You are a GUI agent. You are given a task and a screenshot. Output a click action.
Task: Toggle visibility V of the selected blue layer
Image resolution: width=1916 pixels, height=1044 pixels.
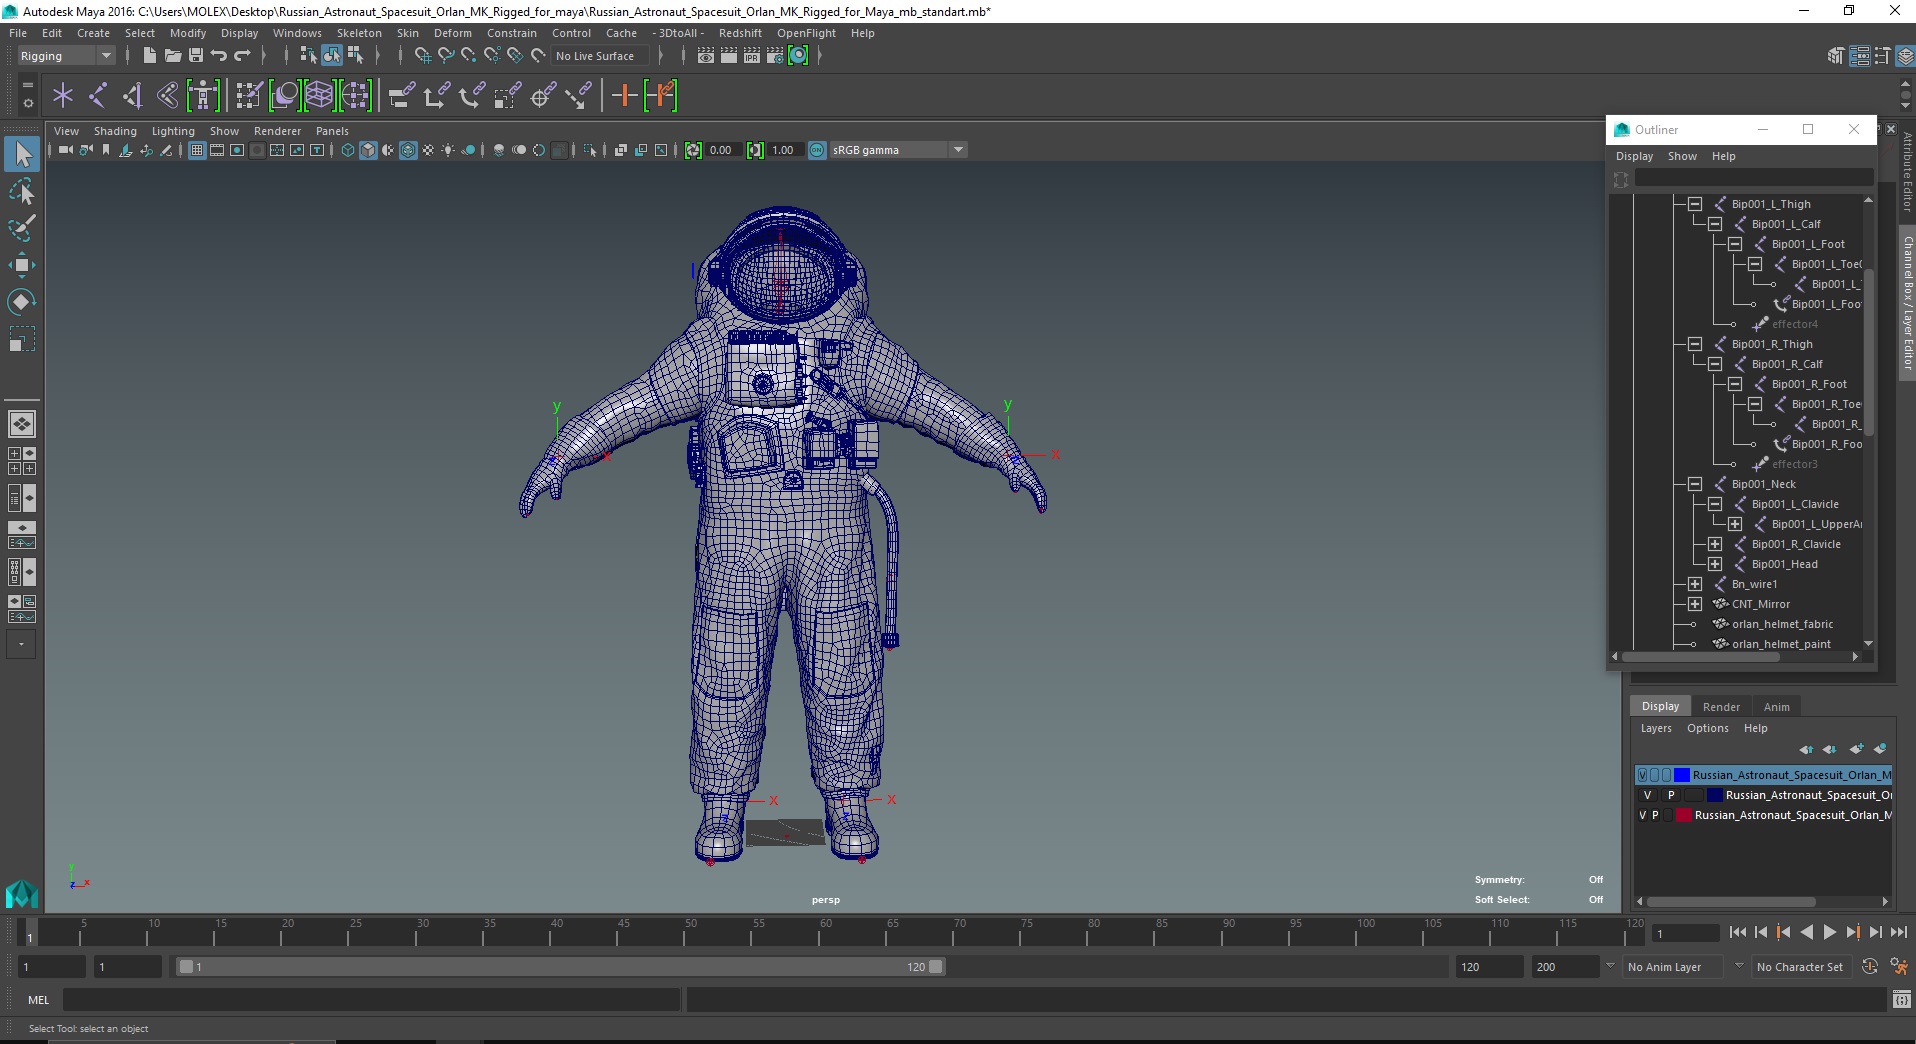(x=1642, y=775)
